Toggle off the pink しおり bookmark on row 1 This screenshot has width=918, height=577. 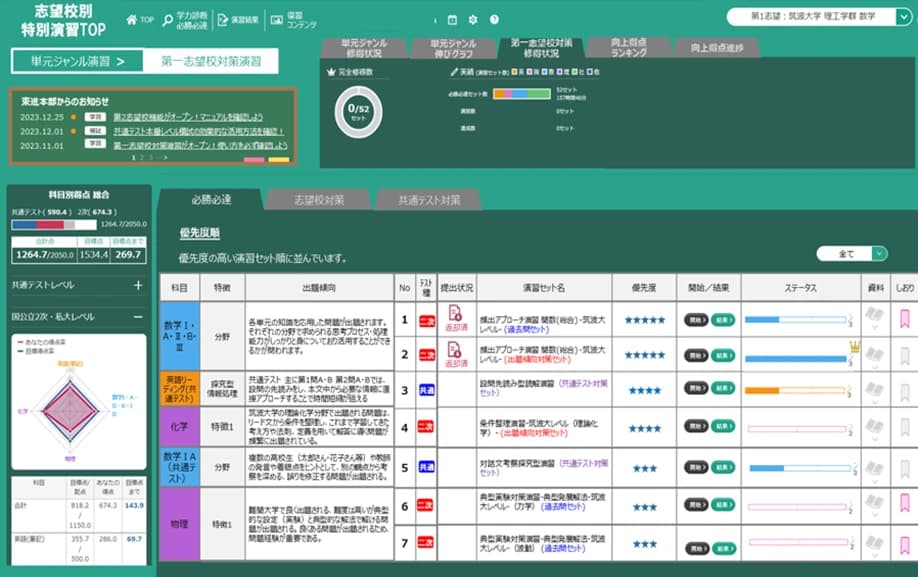pyautogui.click(x=904, y=318)
